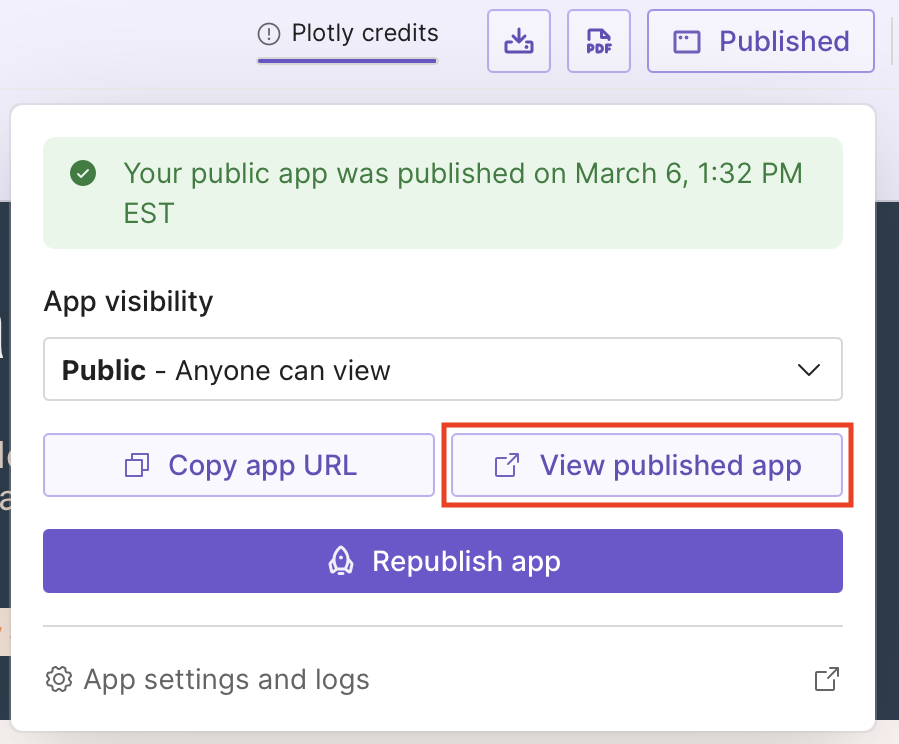The image size is (899, 744).
Task: Open View published app
Action: point(646,465)
